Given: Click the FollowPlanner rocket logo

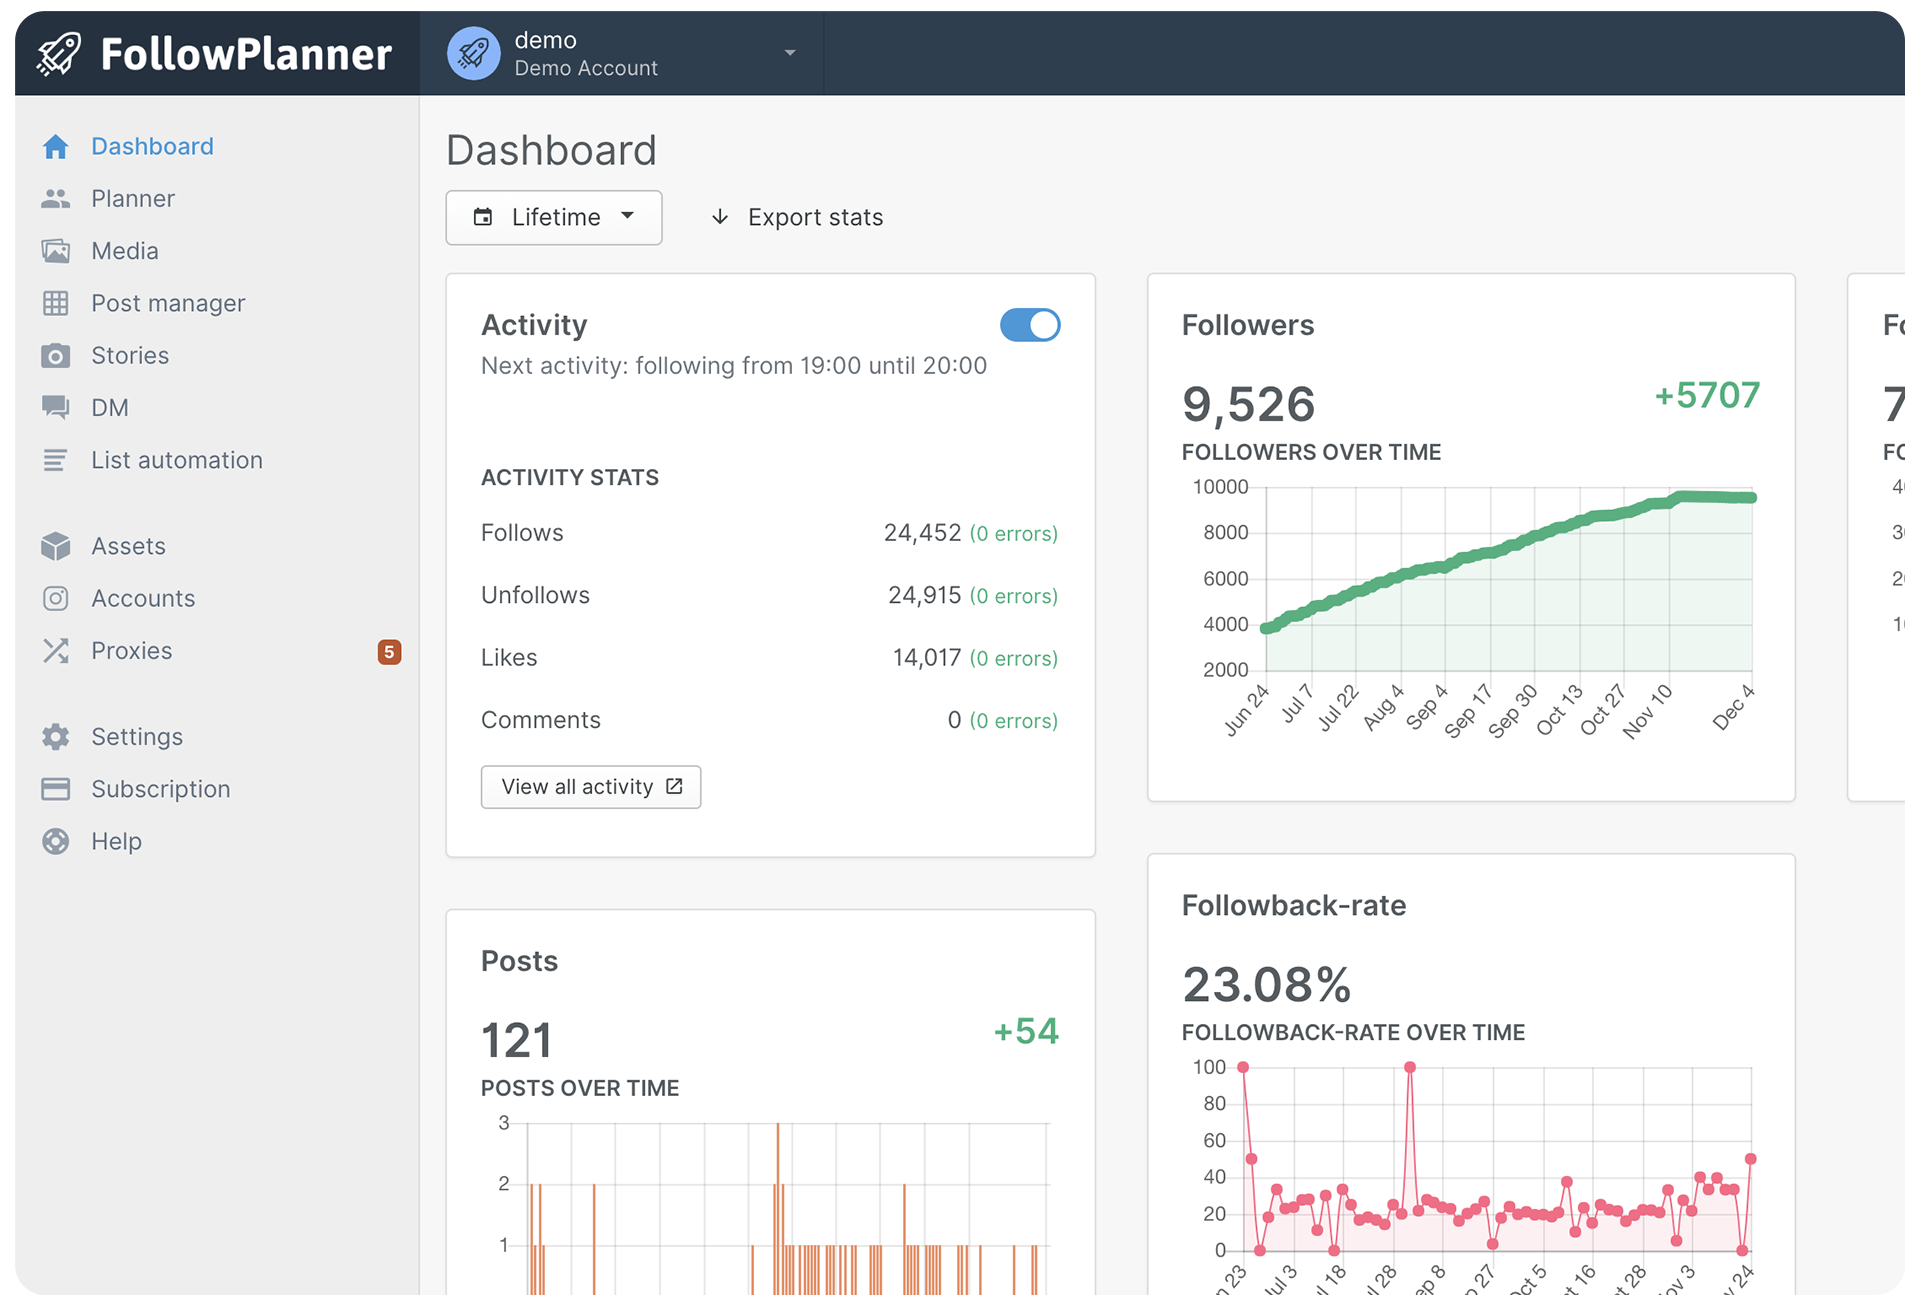Looking at the screenshot, I should tap(60, 53).
